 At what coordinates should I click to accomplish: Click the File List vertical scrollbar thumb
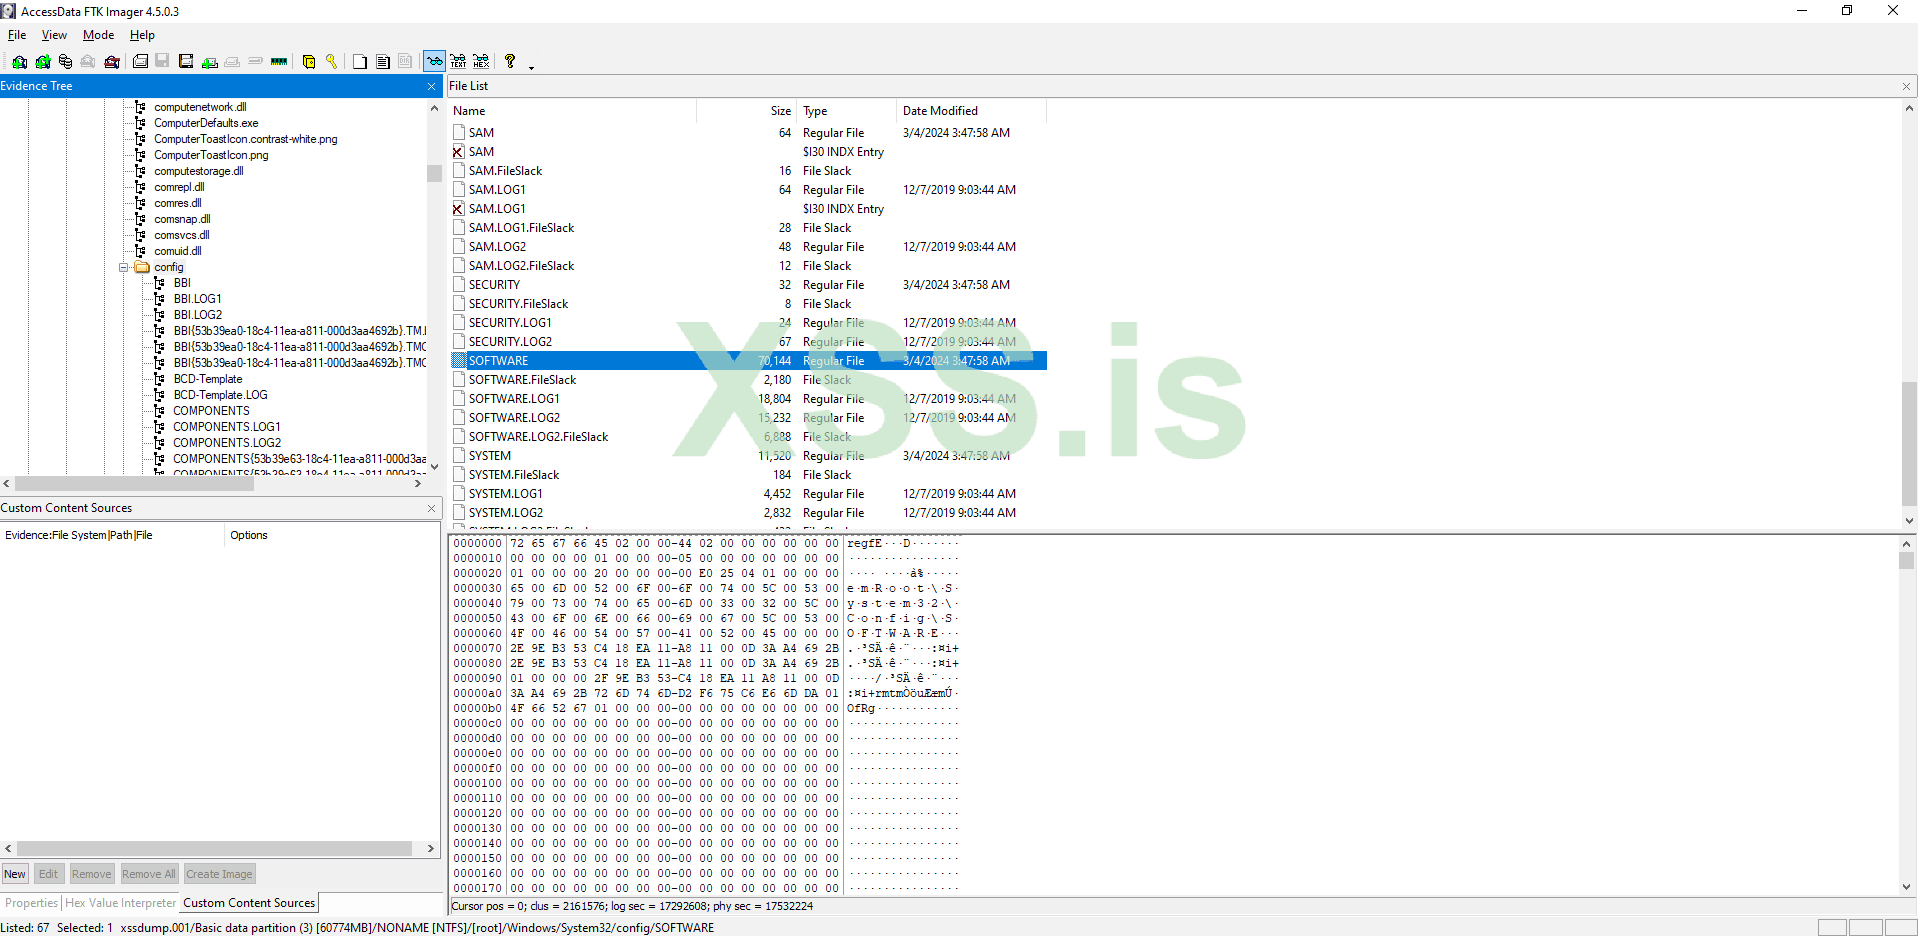(1909, 444)
